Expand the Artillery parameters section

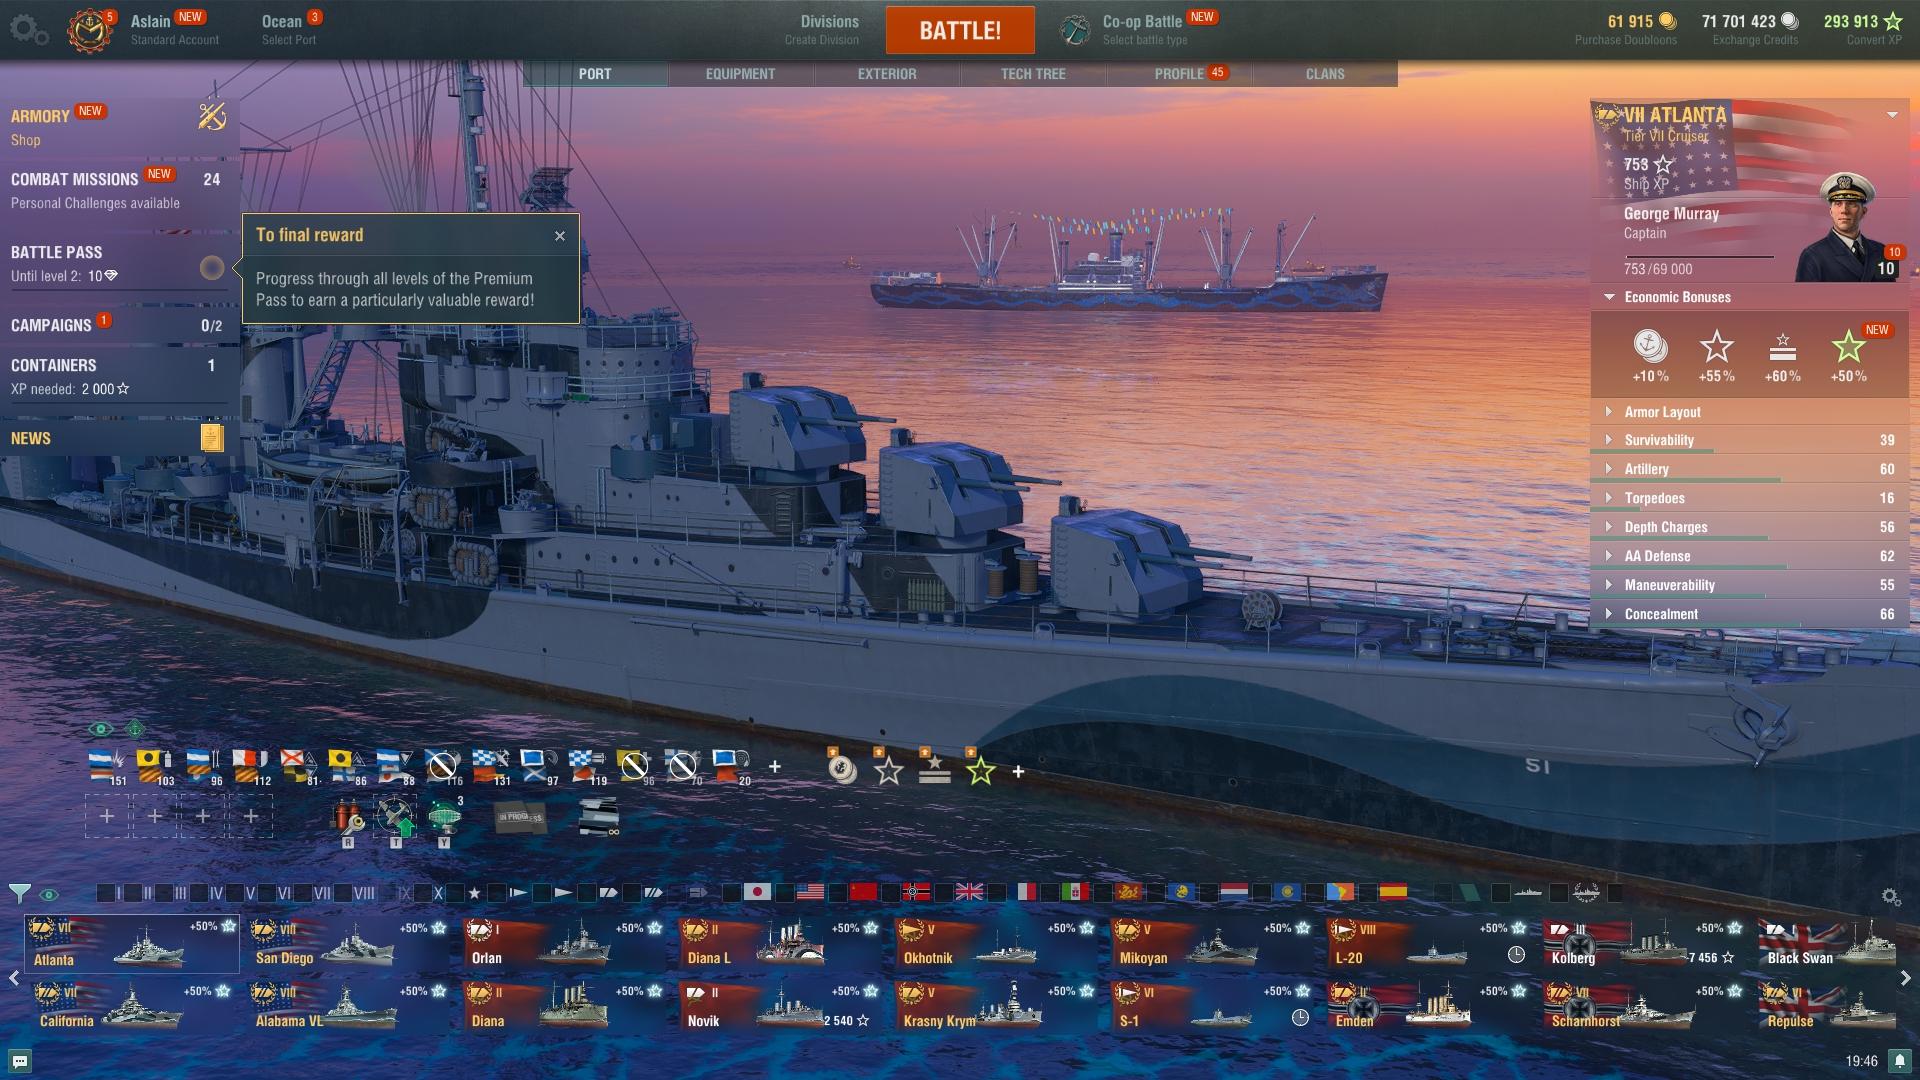(1646, 469)
